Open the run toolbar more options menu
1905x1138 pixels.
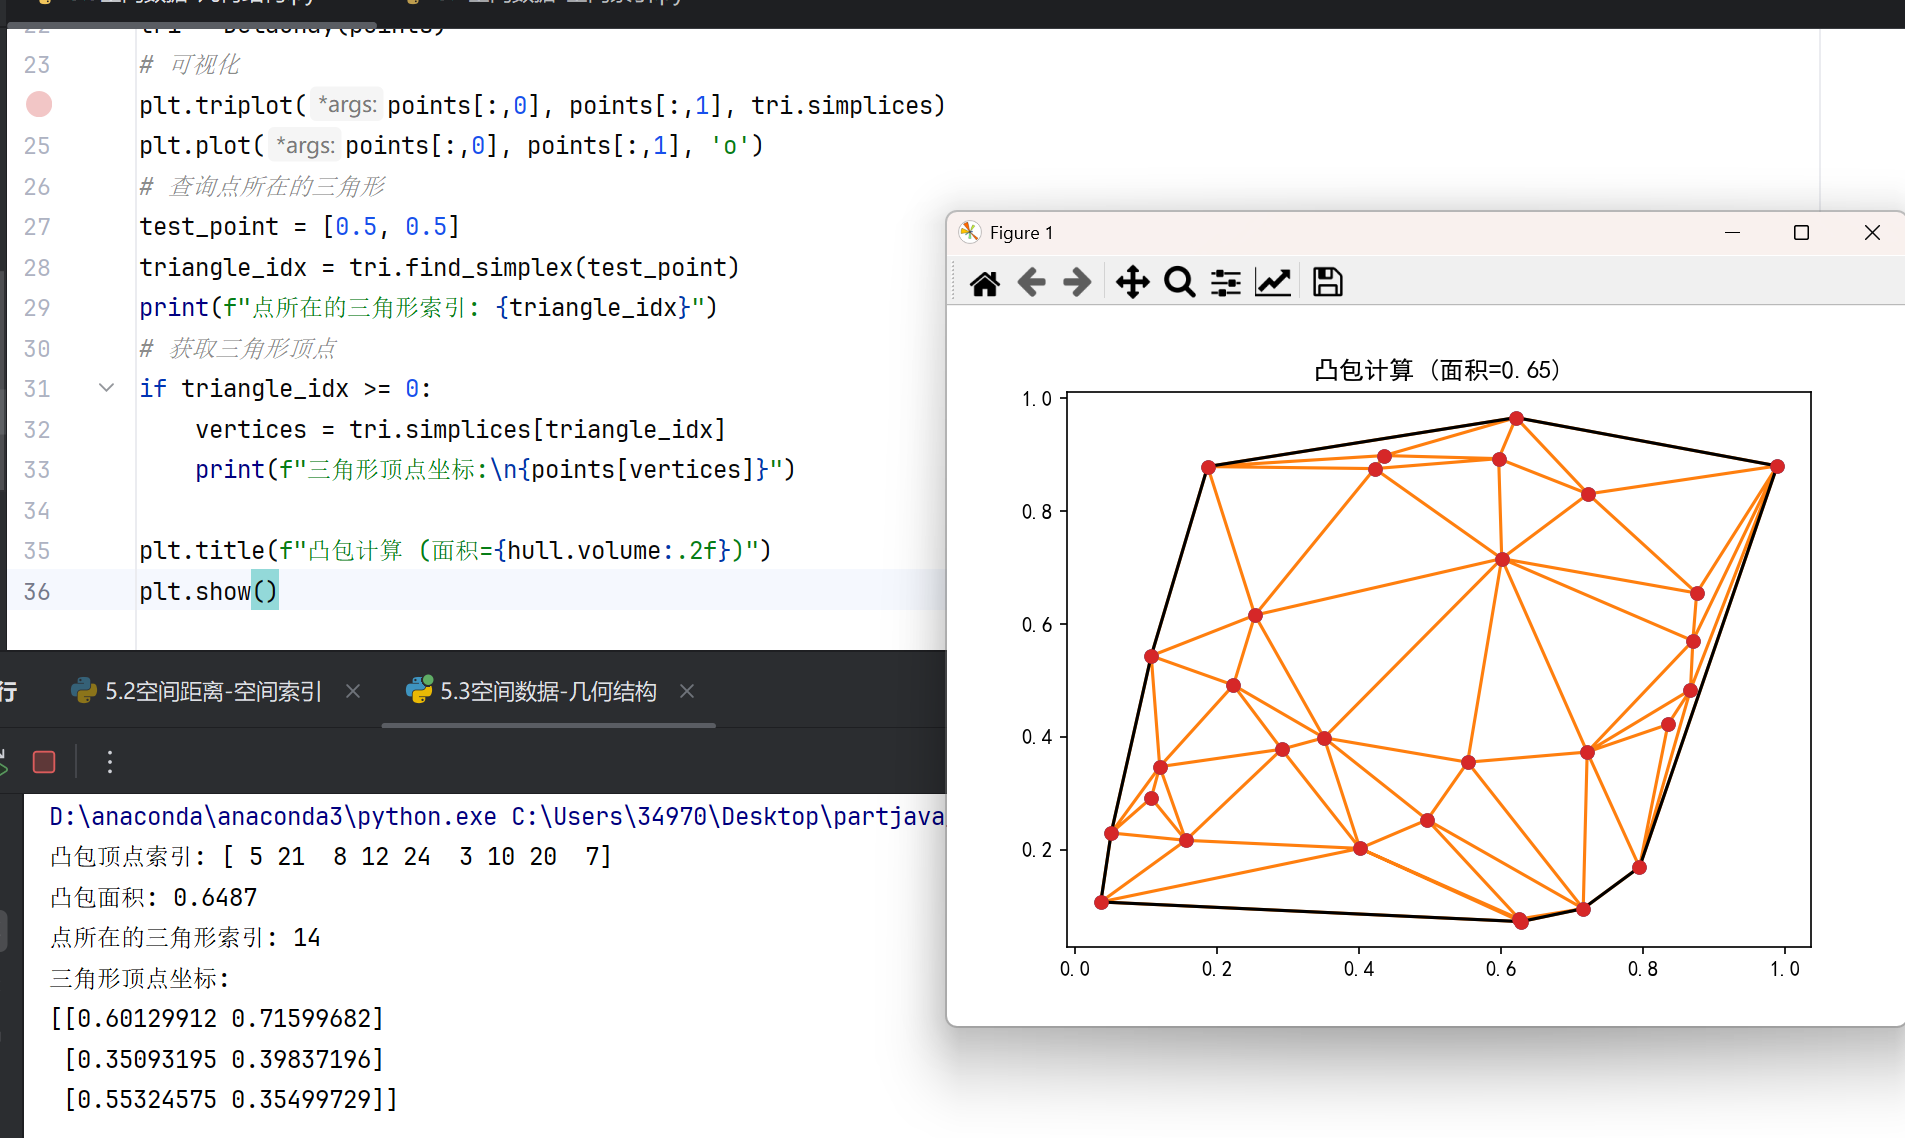click(x=110, y=762)
